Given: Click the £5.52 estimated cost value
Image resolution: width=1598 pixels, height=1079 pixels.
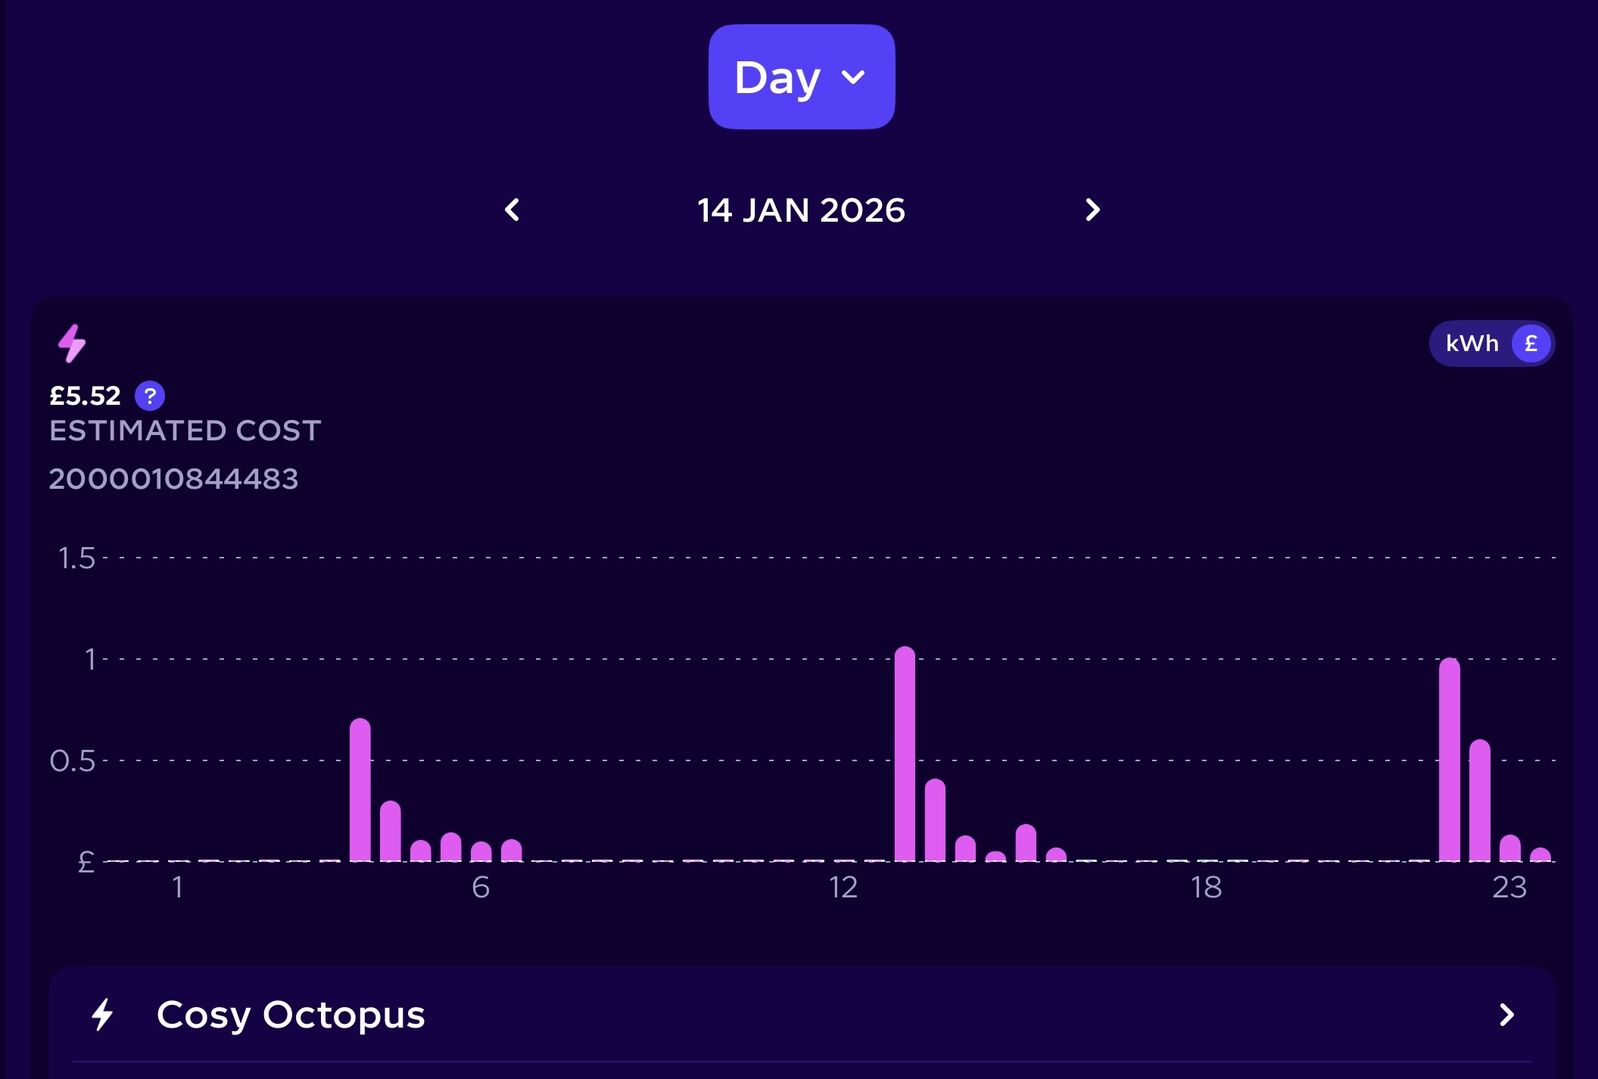Looking at the screenshot, I should coord(85,396).
